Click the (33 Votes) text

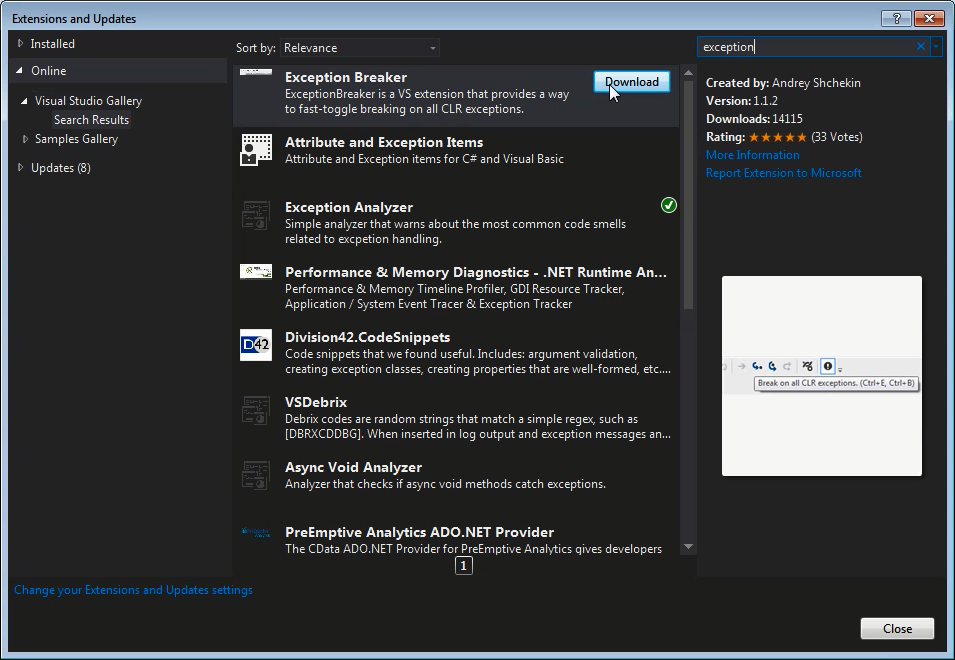click(x=836, y=137)
